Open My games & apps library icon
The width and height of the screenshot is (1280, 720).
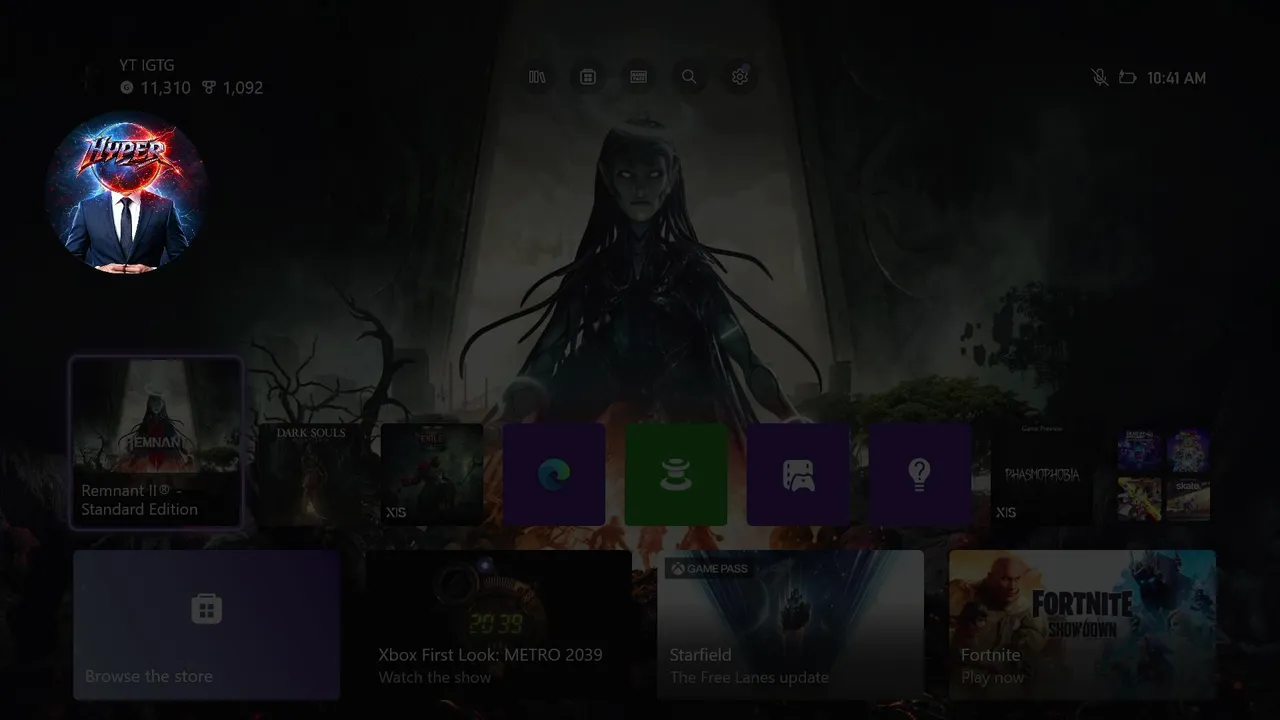click(x=537, y=77)
